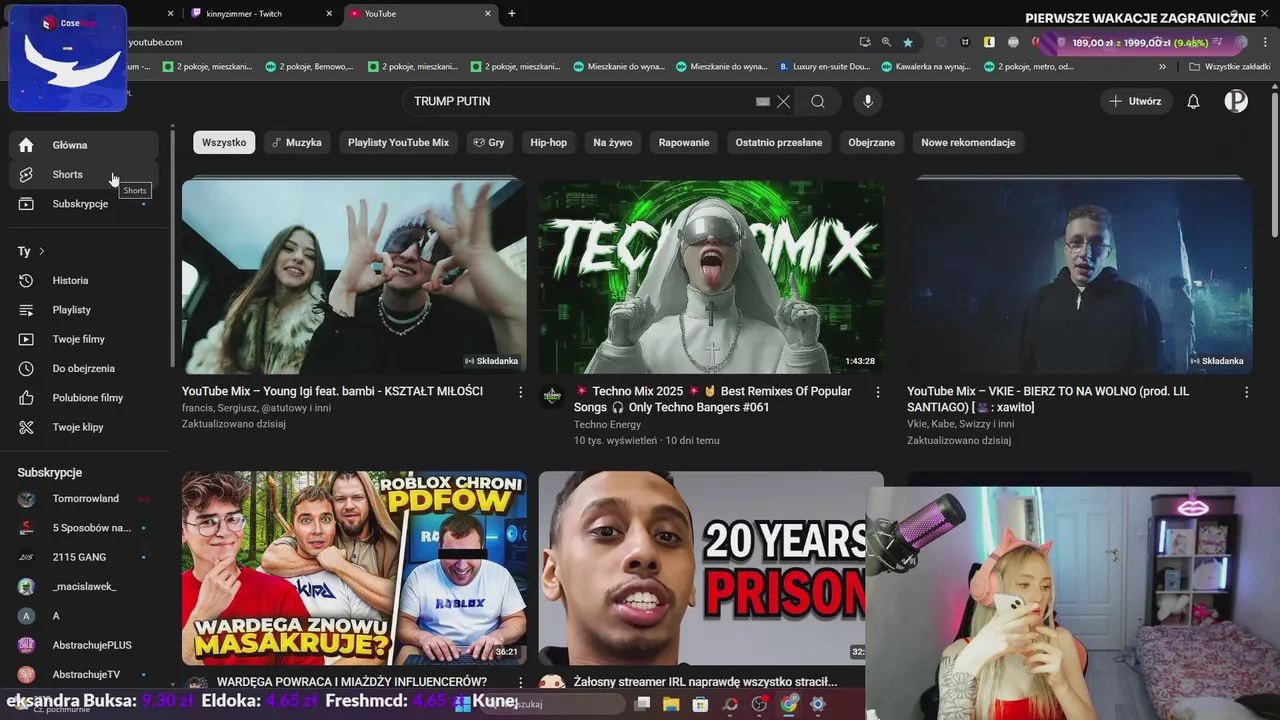Image resolution: width=1280 pixels, height=720 pixels.
Task: Play the WARDĘGA ZNOWU MASAKRUJE thumbnail
Action: [x=354, y=568]
